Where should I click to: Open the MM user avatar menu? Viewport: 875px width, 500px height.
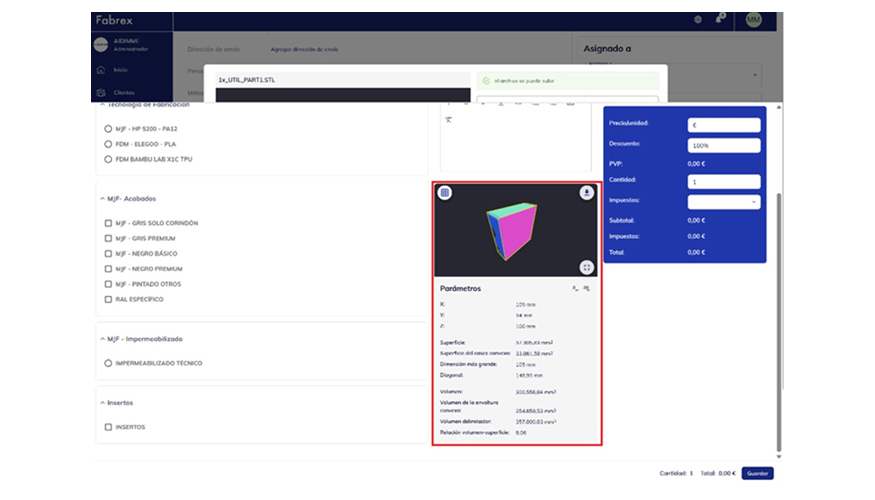click(753, 19)
